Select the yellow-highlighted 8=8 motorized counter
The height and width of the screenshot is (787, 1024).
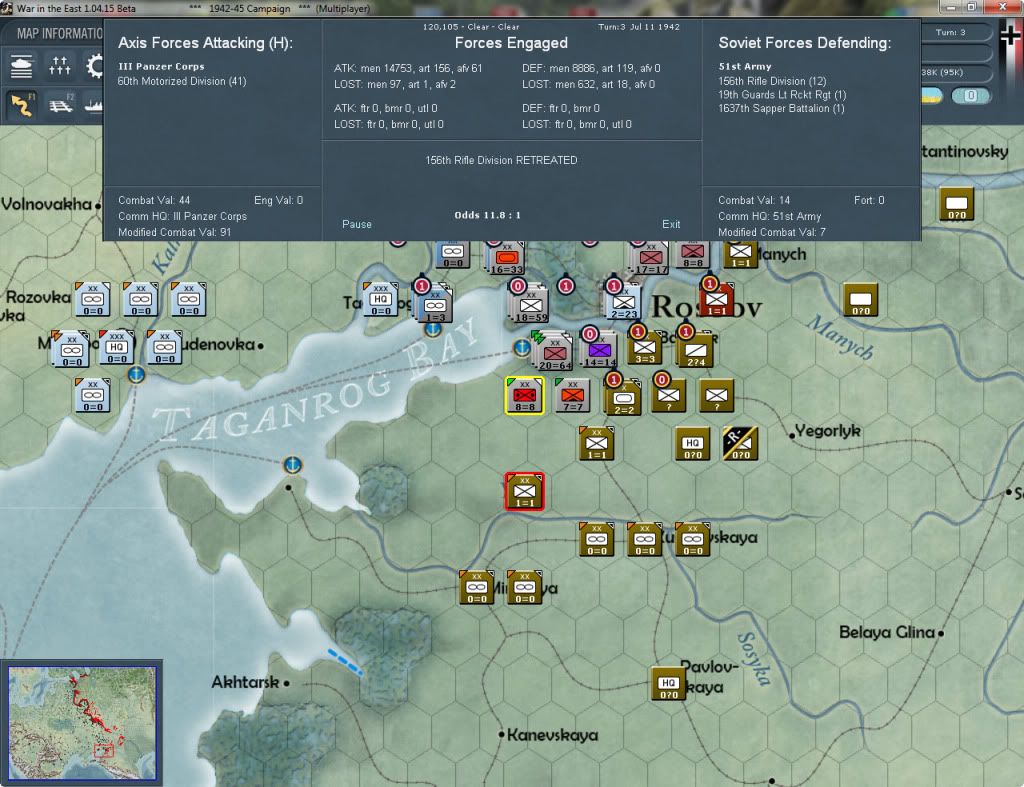click(524, 395)
